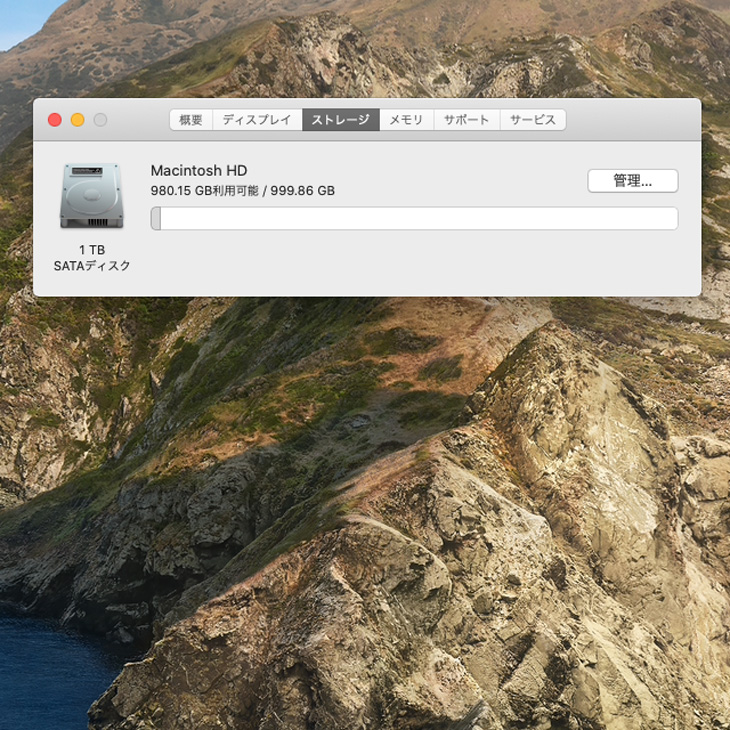Open the サービス tab
This screenshot has width=730, height=730.
point(533,120)
